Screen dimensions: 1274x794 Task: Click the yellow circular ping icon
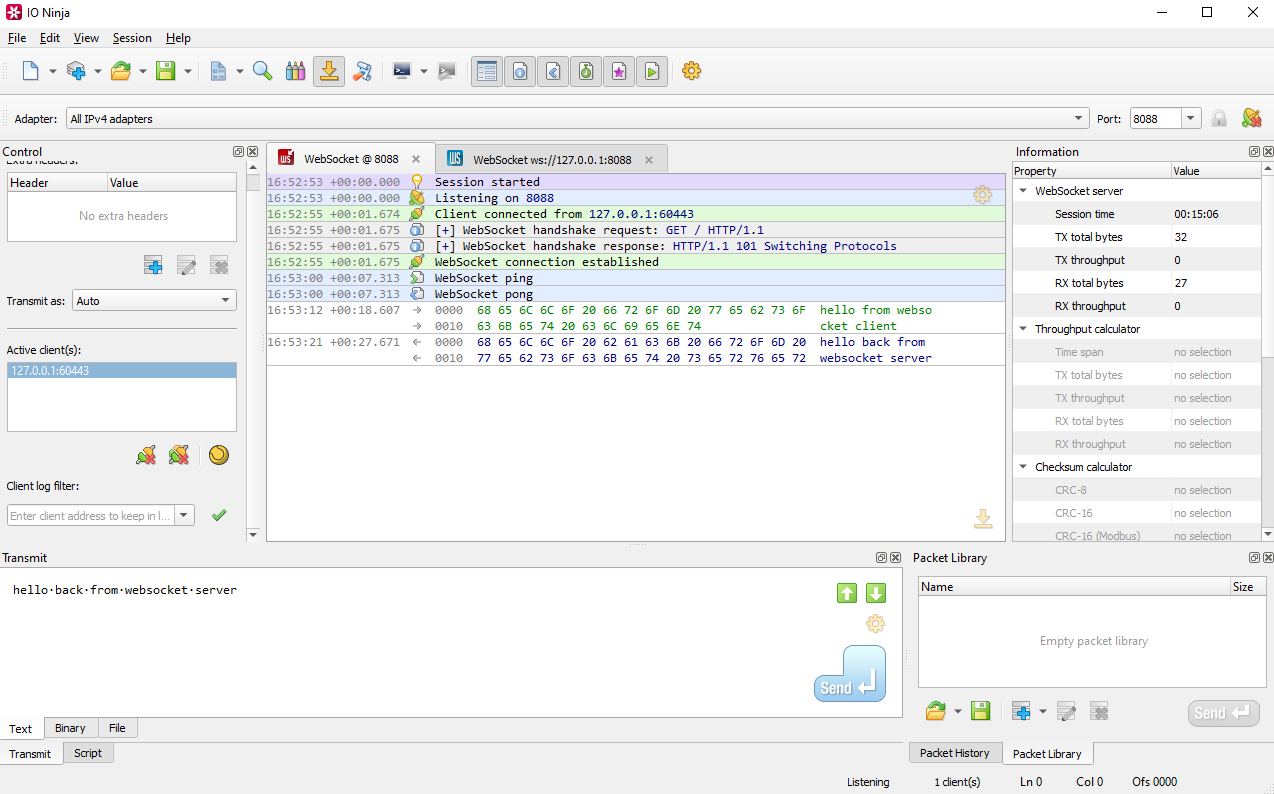pos(219,455)
